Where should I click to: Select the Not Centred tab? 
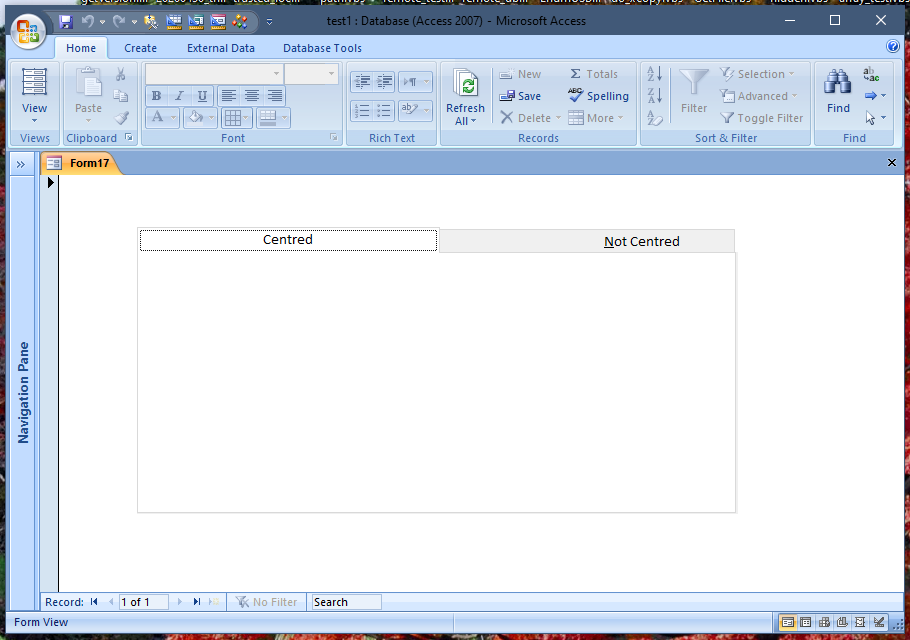641,241
